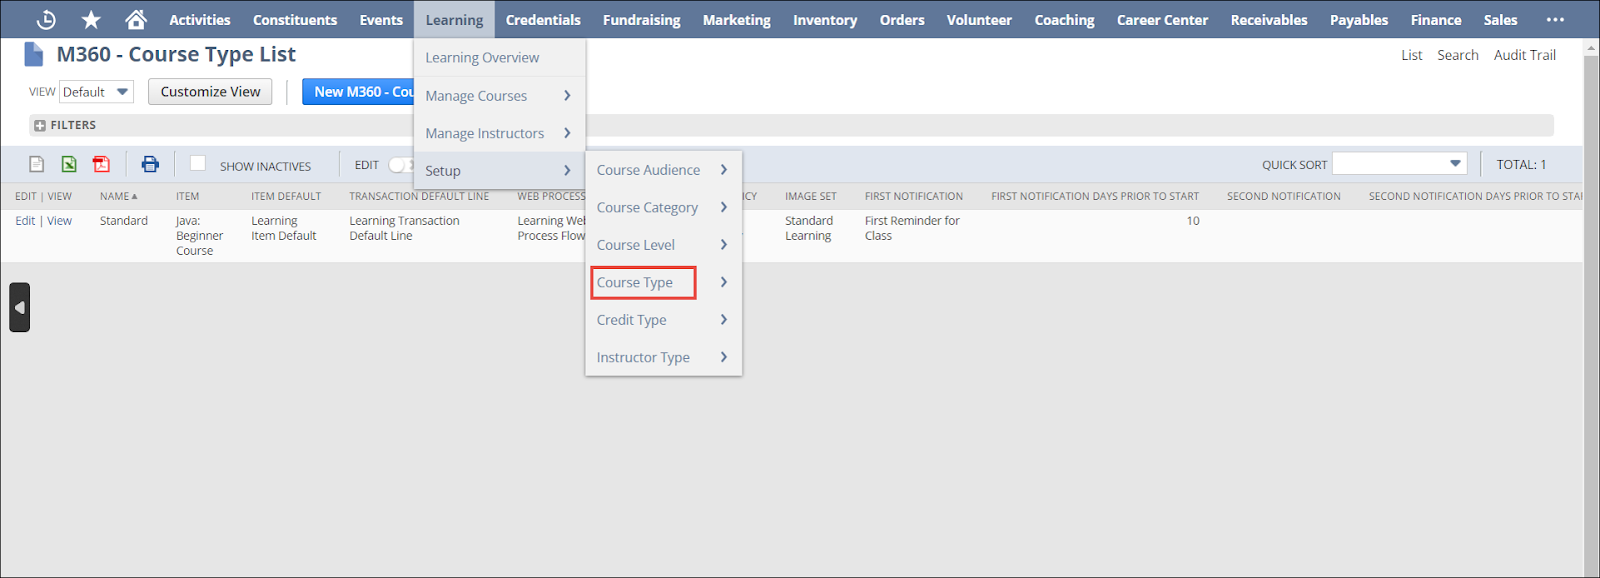The height and width of the screenshot is (578, 1600).
Task: Open the more menus ellipsis icon
Action: (1555, 20)
